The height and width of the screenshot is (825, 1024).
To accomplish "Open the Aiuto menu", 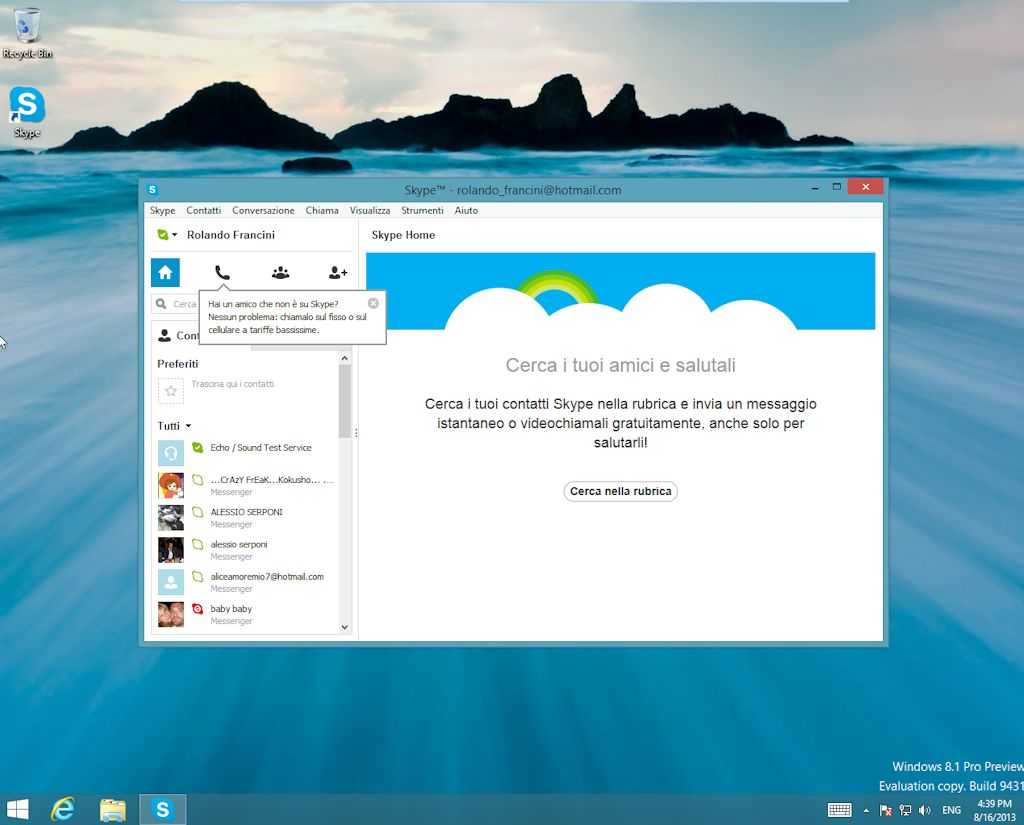I will 466,210.
